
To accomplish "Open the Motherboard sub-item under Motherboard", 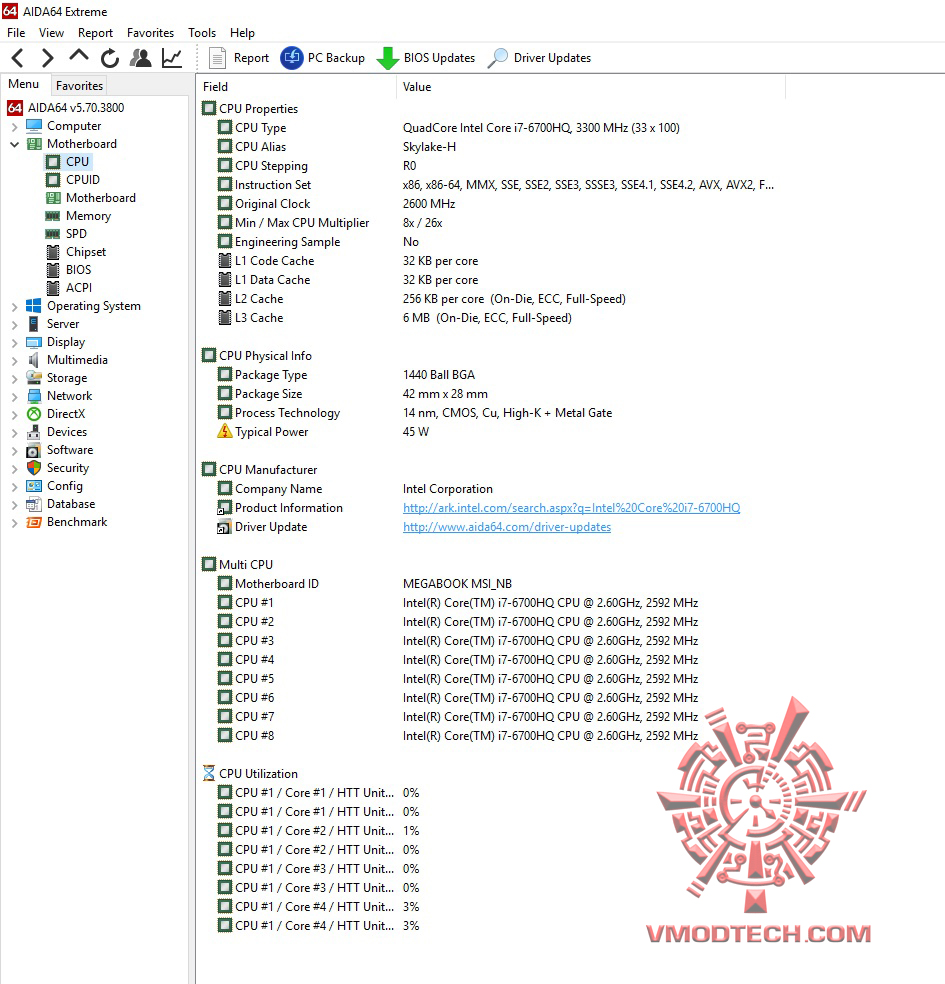I will click(90, 198).
